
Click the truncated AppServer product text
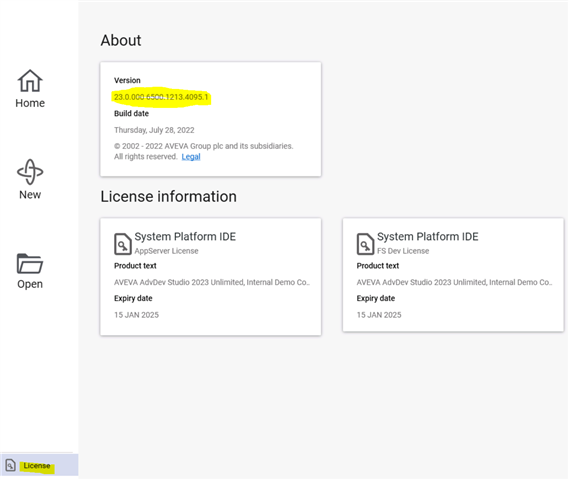(212, 282)
